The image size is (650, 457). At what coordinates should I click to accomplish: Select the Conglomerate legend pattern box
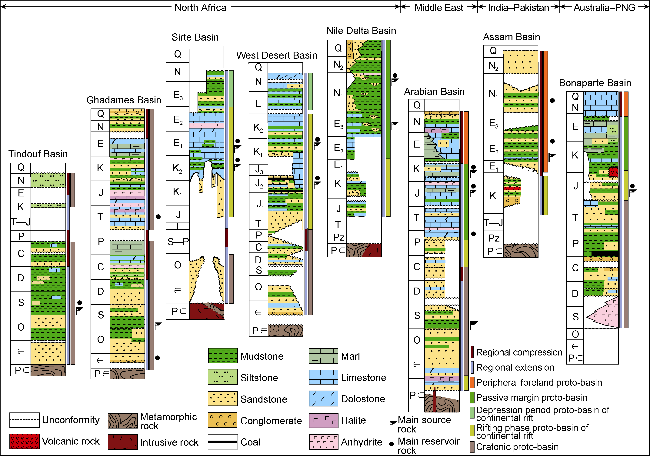coord(224,419)
